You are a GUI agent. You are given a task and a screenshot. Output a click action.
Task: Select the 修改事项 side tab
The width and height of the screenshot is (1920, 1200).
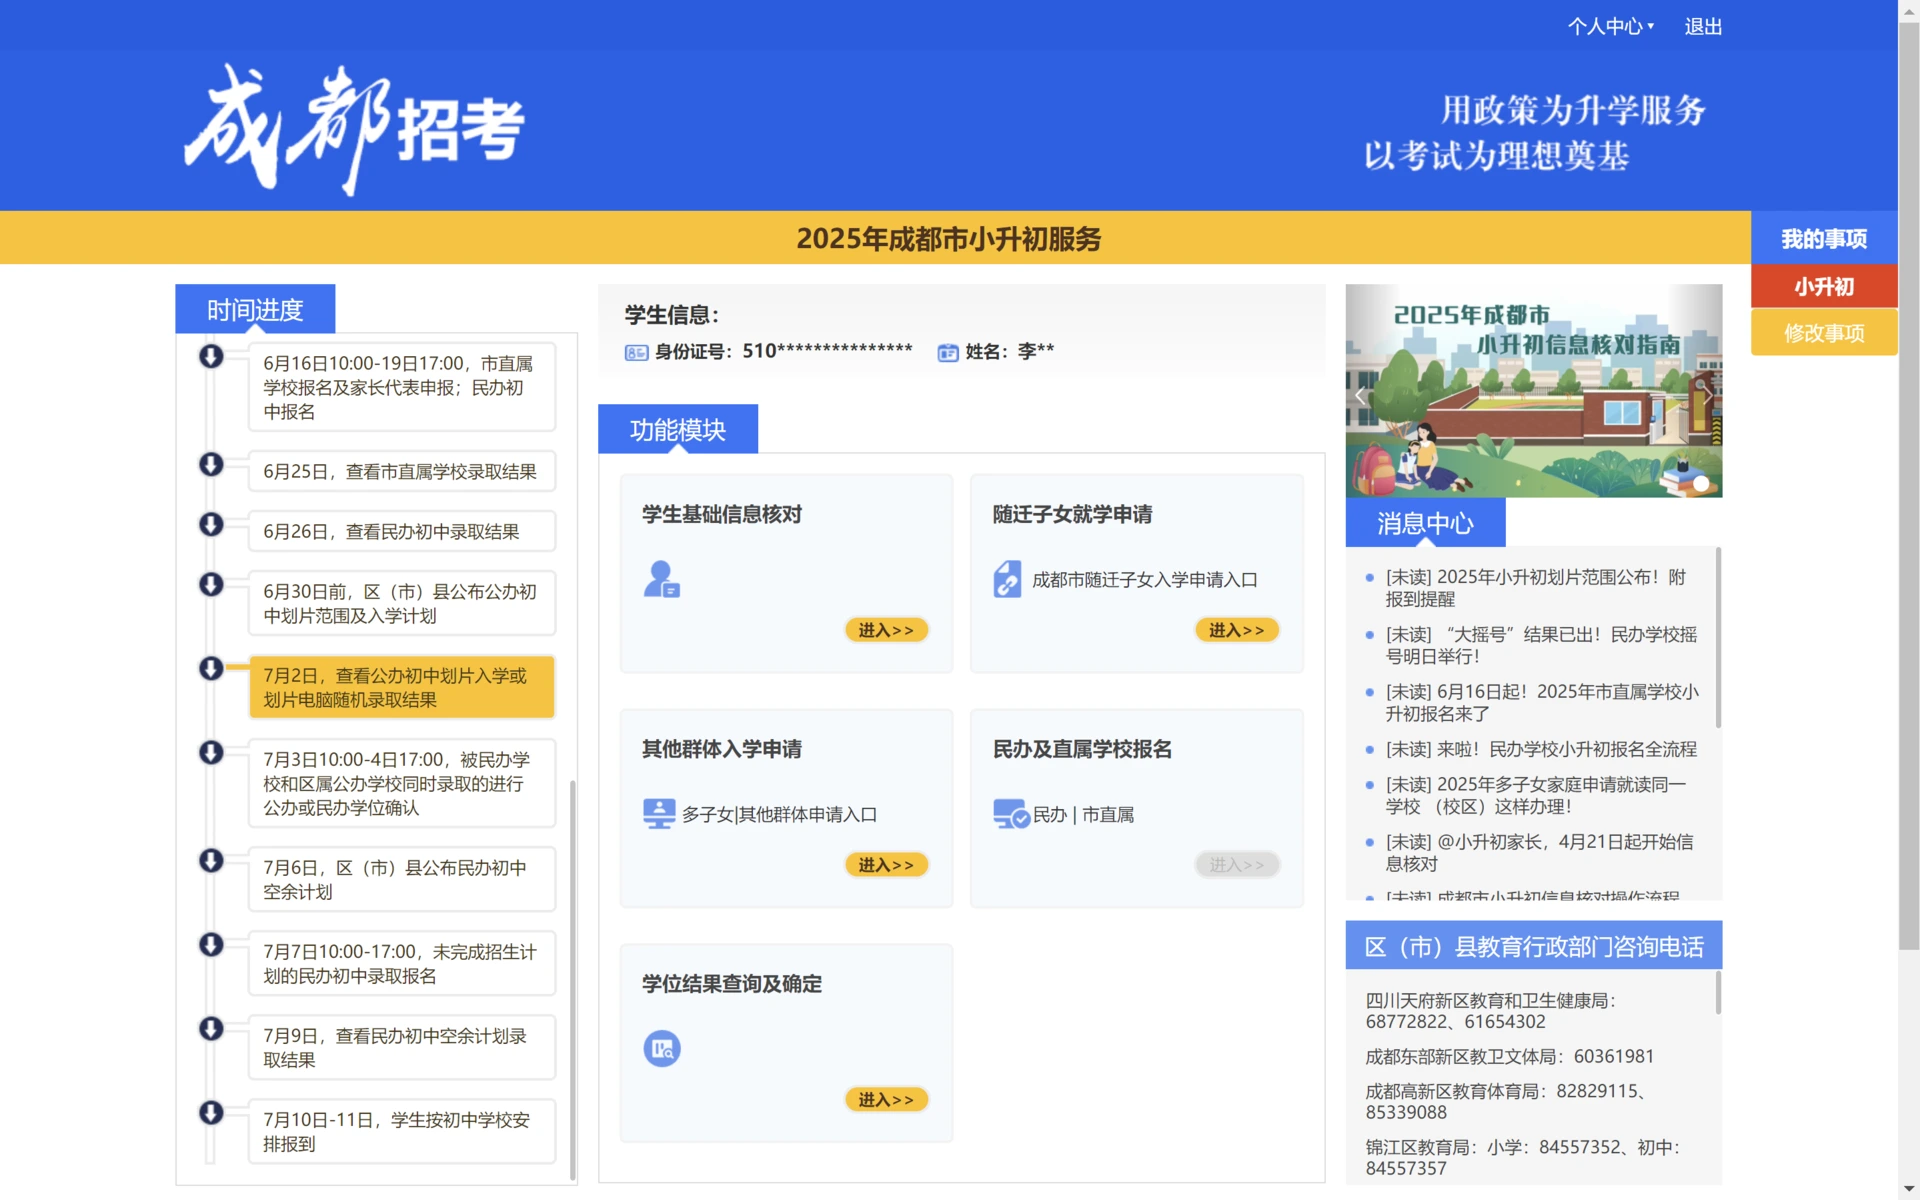coord(1823,333)
